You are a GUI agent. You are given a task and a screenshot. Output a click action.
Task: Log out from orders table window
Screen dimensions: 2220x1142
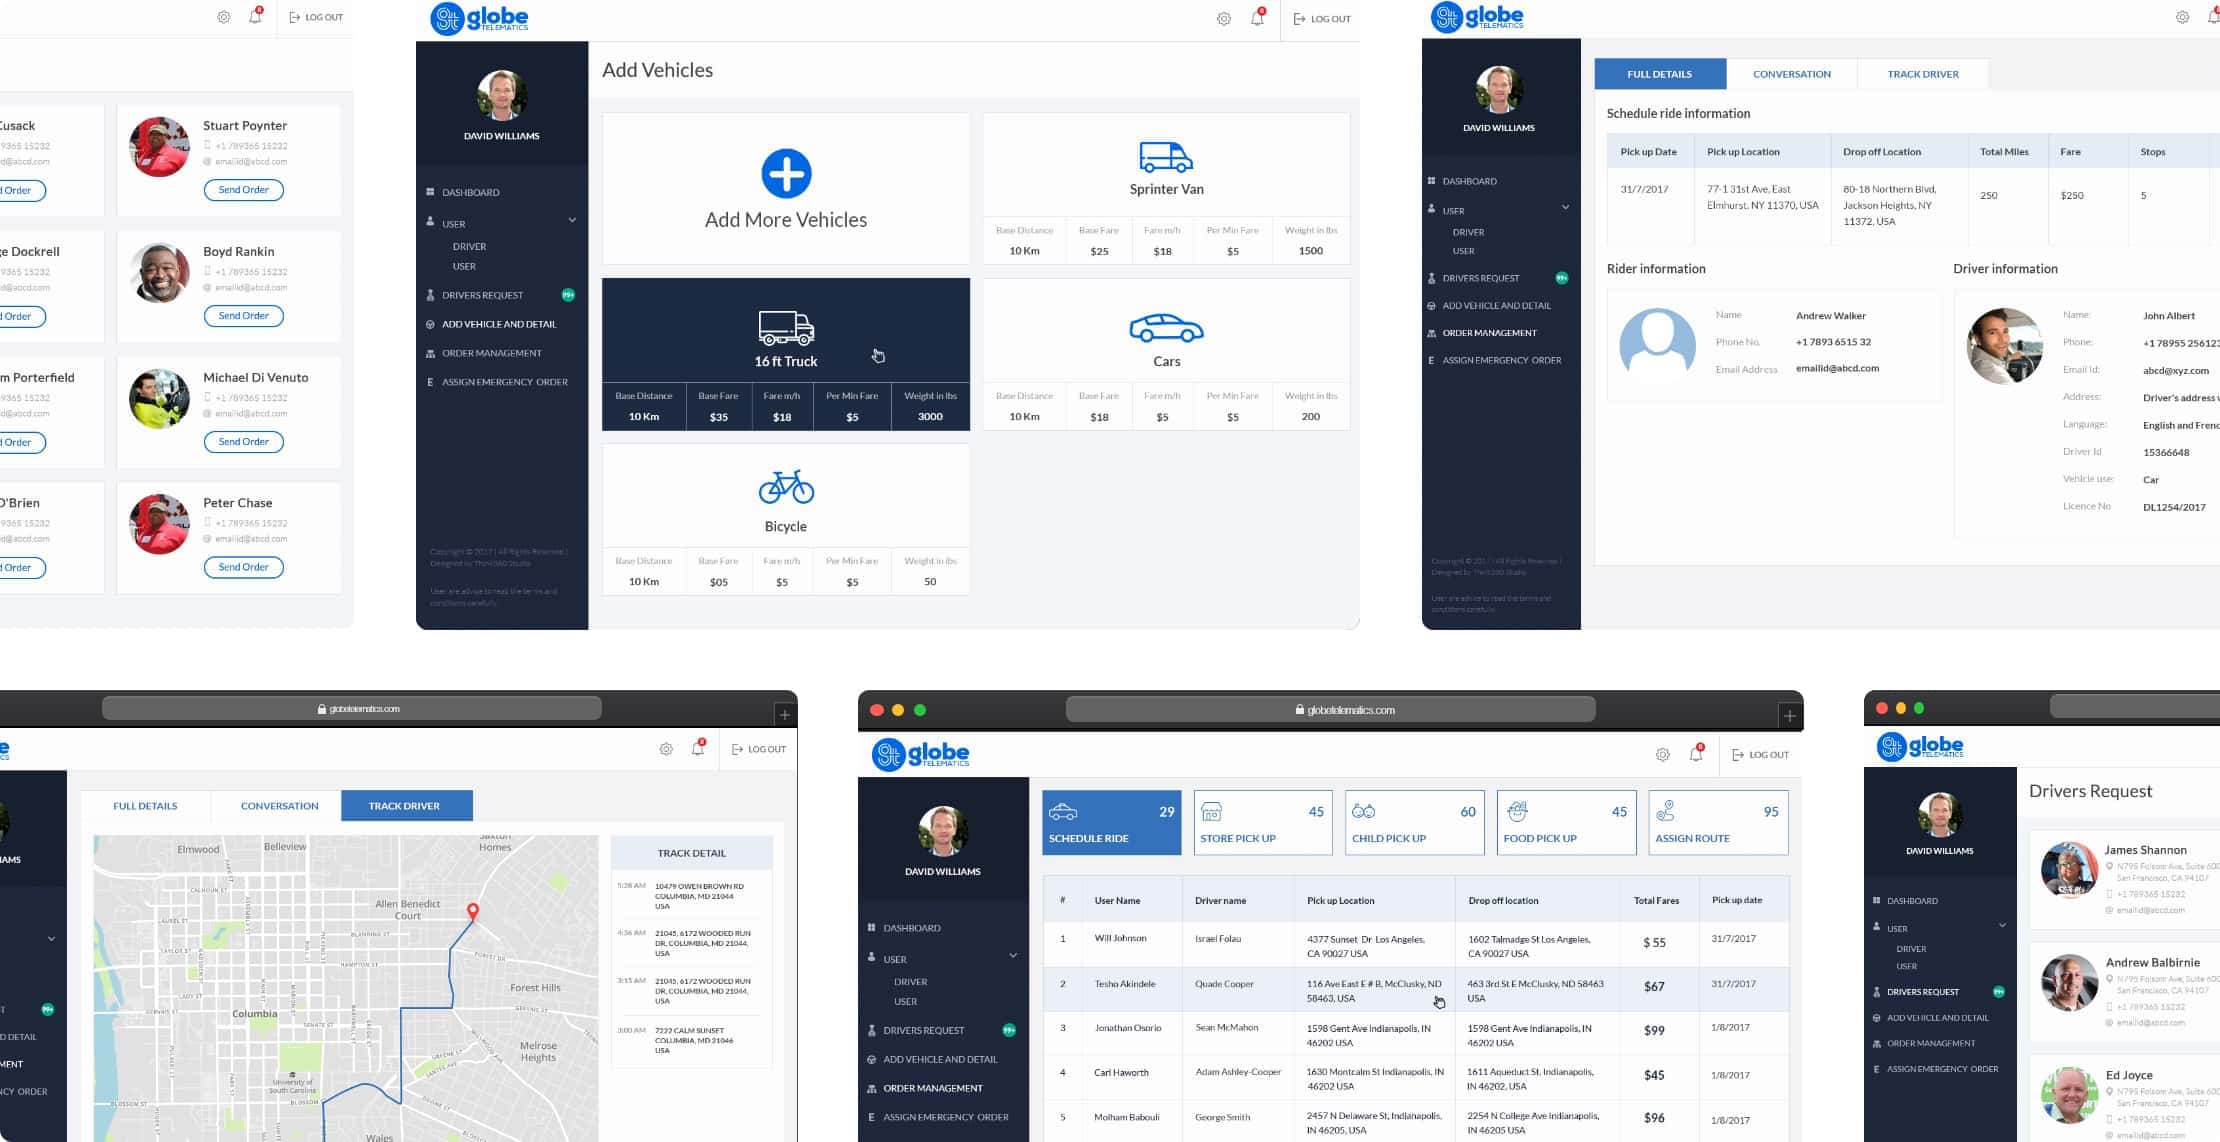[x=1761, y=755]
